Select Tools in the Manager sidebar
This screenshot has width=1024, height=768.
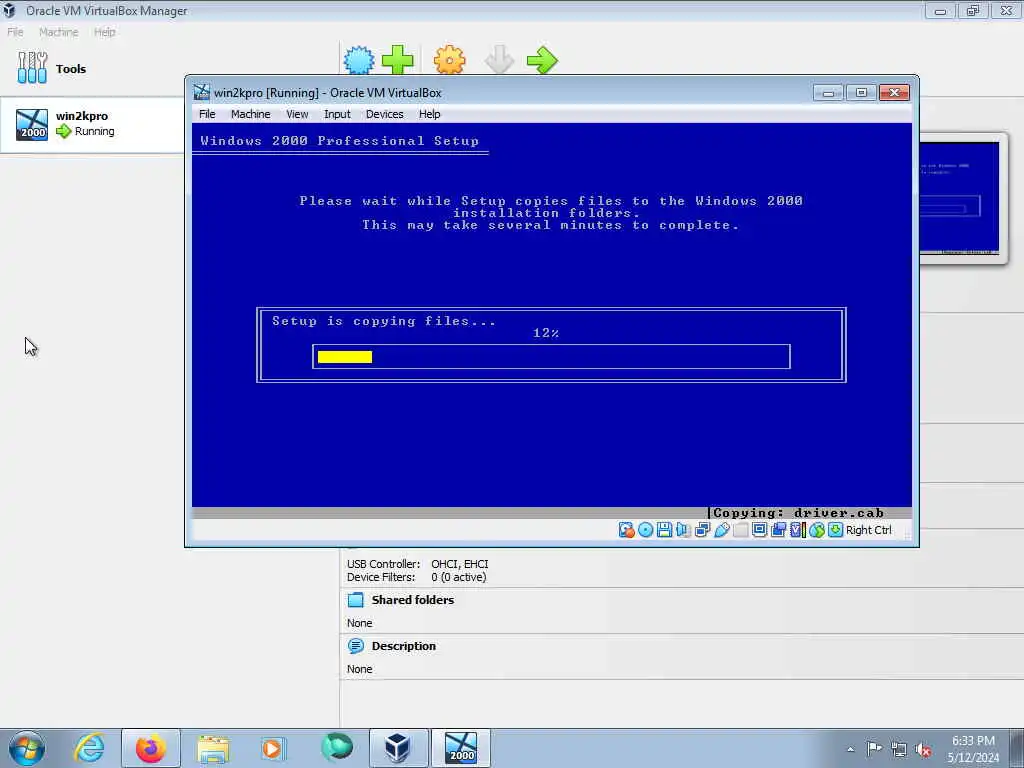[91, 69]
